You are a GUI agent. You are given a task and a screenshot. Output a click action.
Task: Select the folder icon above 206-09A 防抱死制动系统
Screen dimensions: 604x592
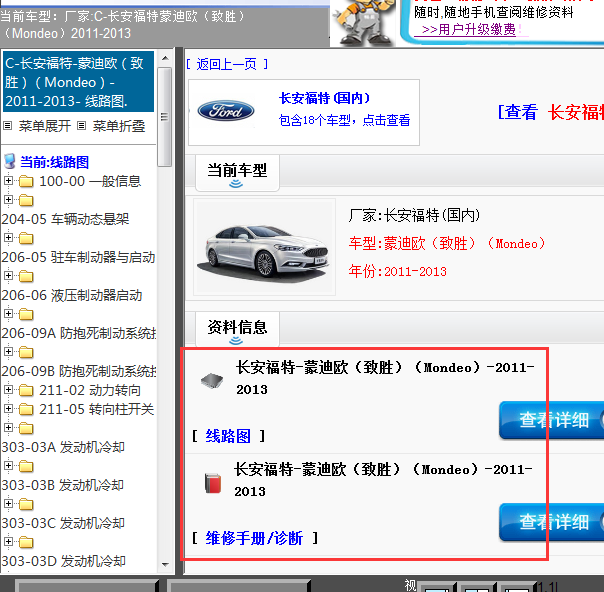(26, 314)
